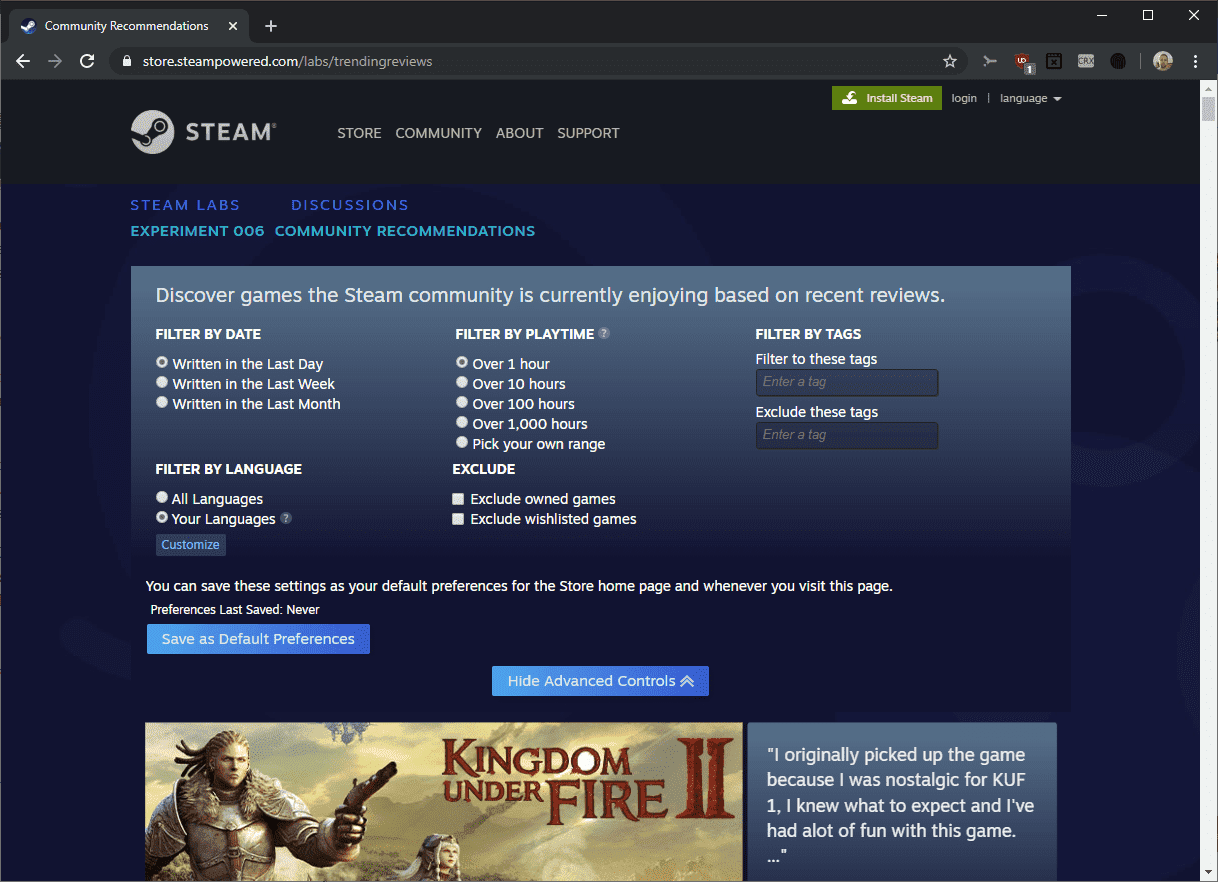Click the Steam logo in header
Image resolution: width=1218 pixels, height=882 pixels.
point(203,132)
